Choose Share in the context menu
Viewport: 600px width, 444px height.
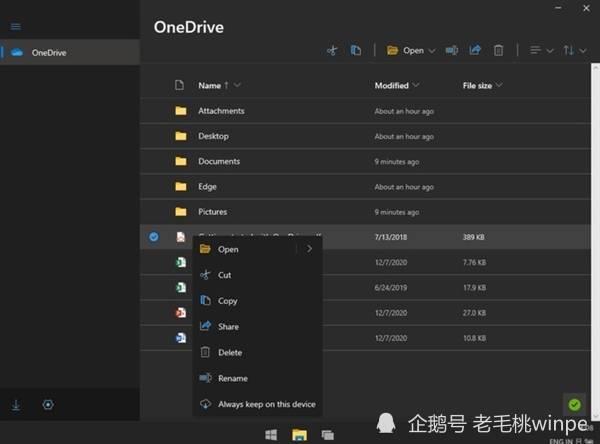(257, 326)
